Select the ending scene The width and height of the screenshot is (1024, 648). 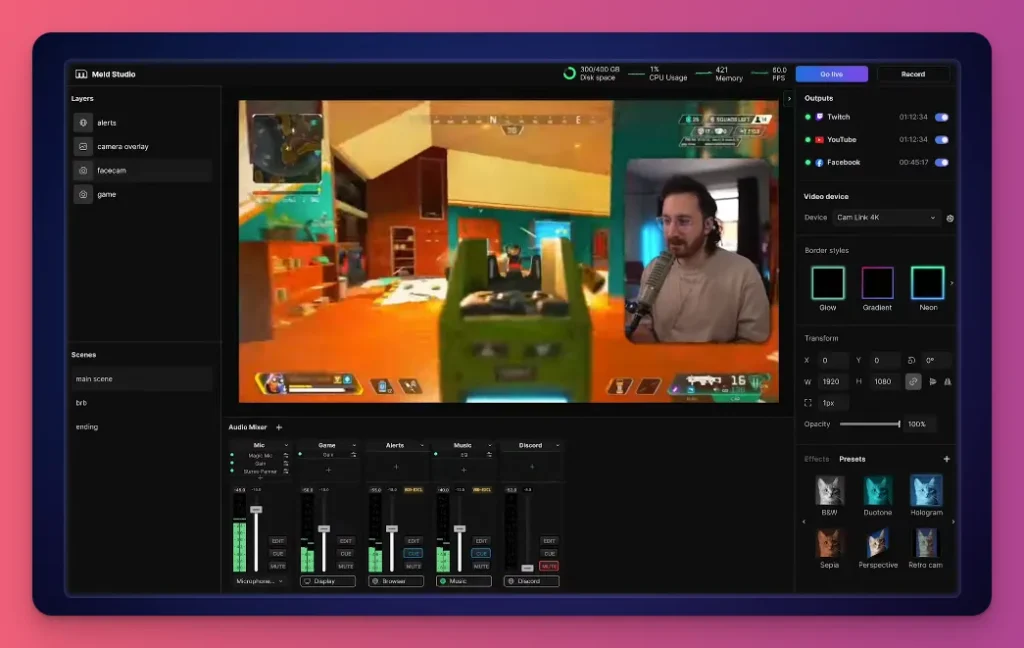click(142, 427)
